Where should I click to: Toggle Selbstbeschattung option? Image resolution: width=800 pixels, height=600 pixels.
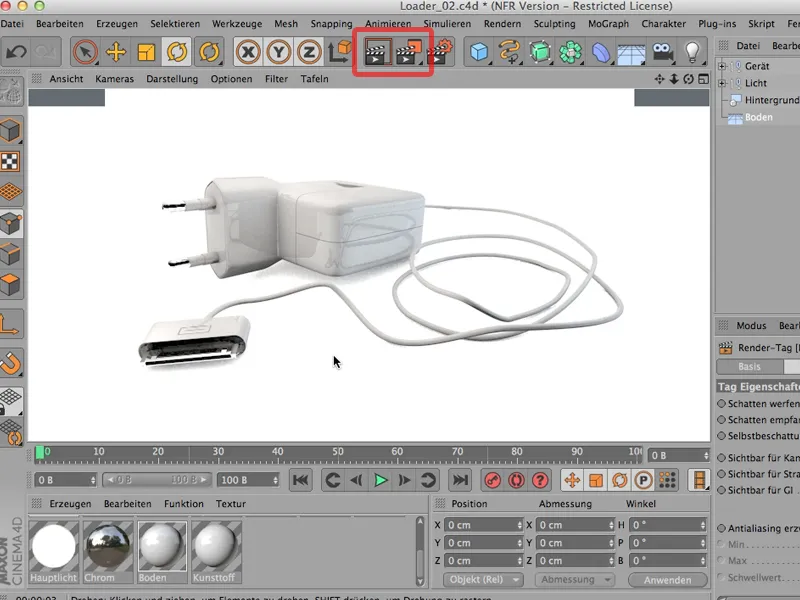point(721,436)
